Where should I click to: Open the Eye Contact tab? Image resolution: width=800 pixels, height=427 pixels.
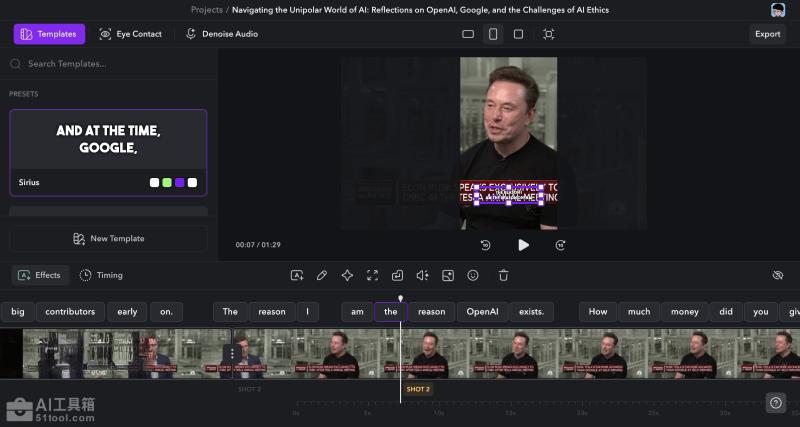pyautogui.click(x=130, y=34)
